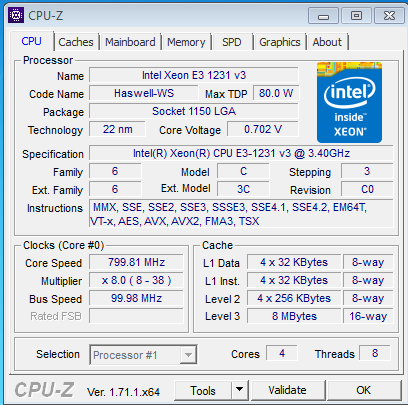Switch to the Caches tab

[x=76, y=42]
